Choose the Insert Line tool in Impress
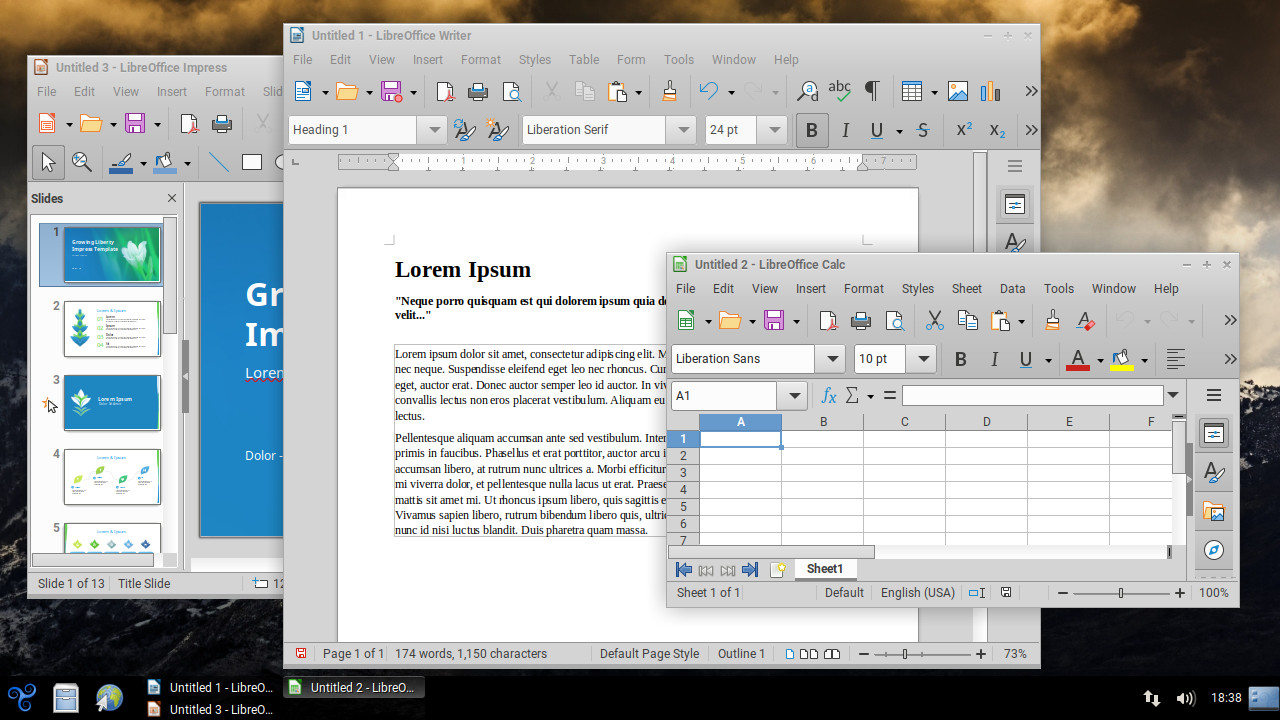 click(x=218, y=163)
